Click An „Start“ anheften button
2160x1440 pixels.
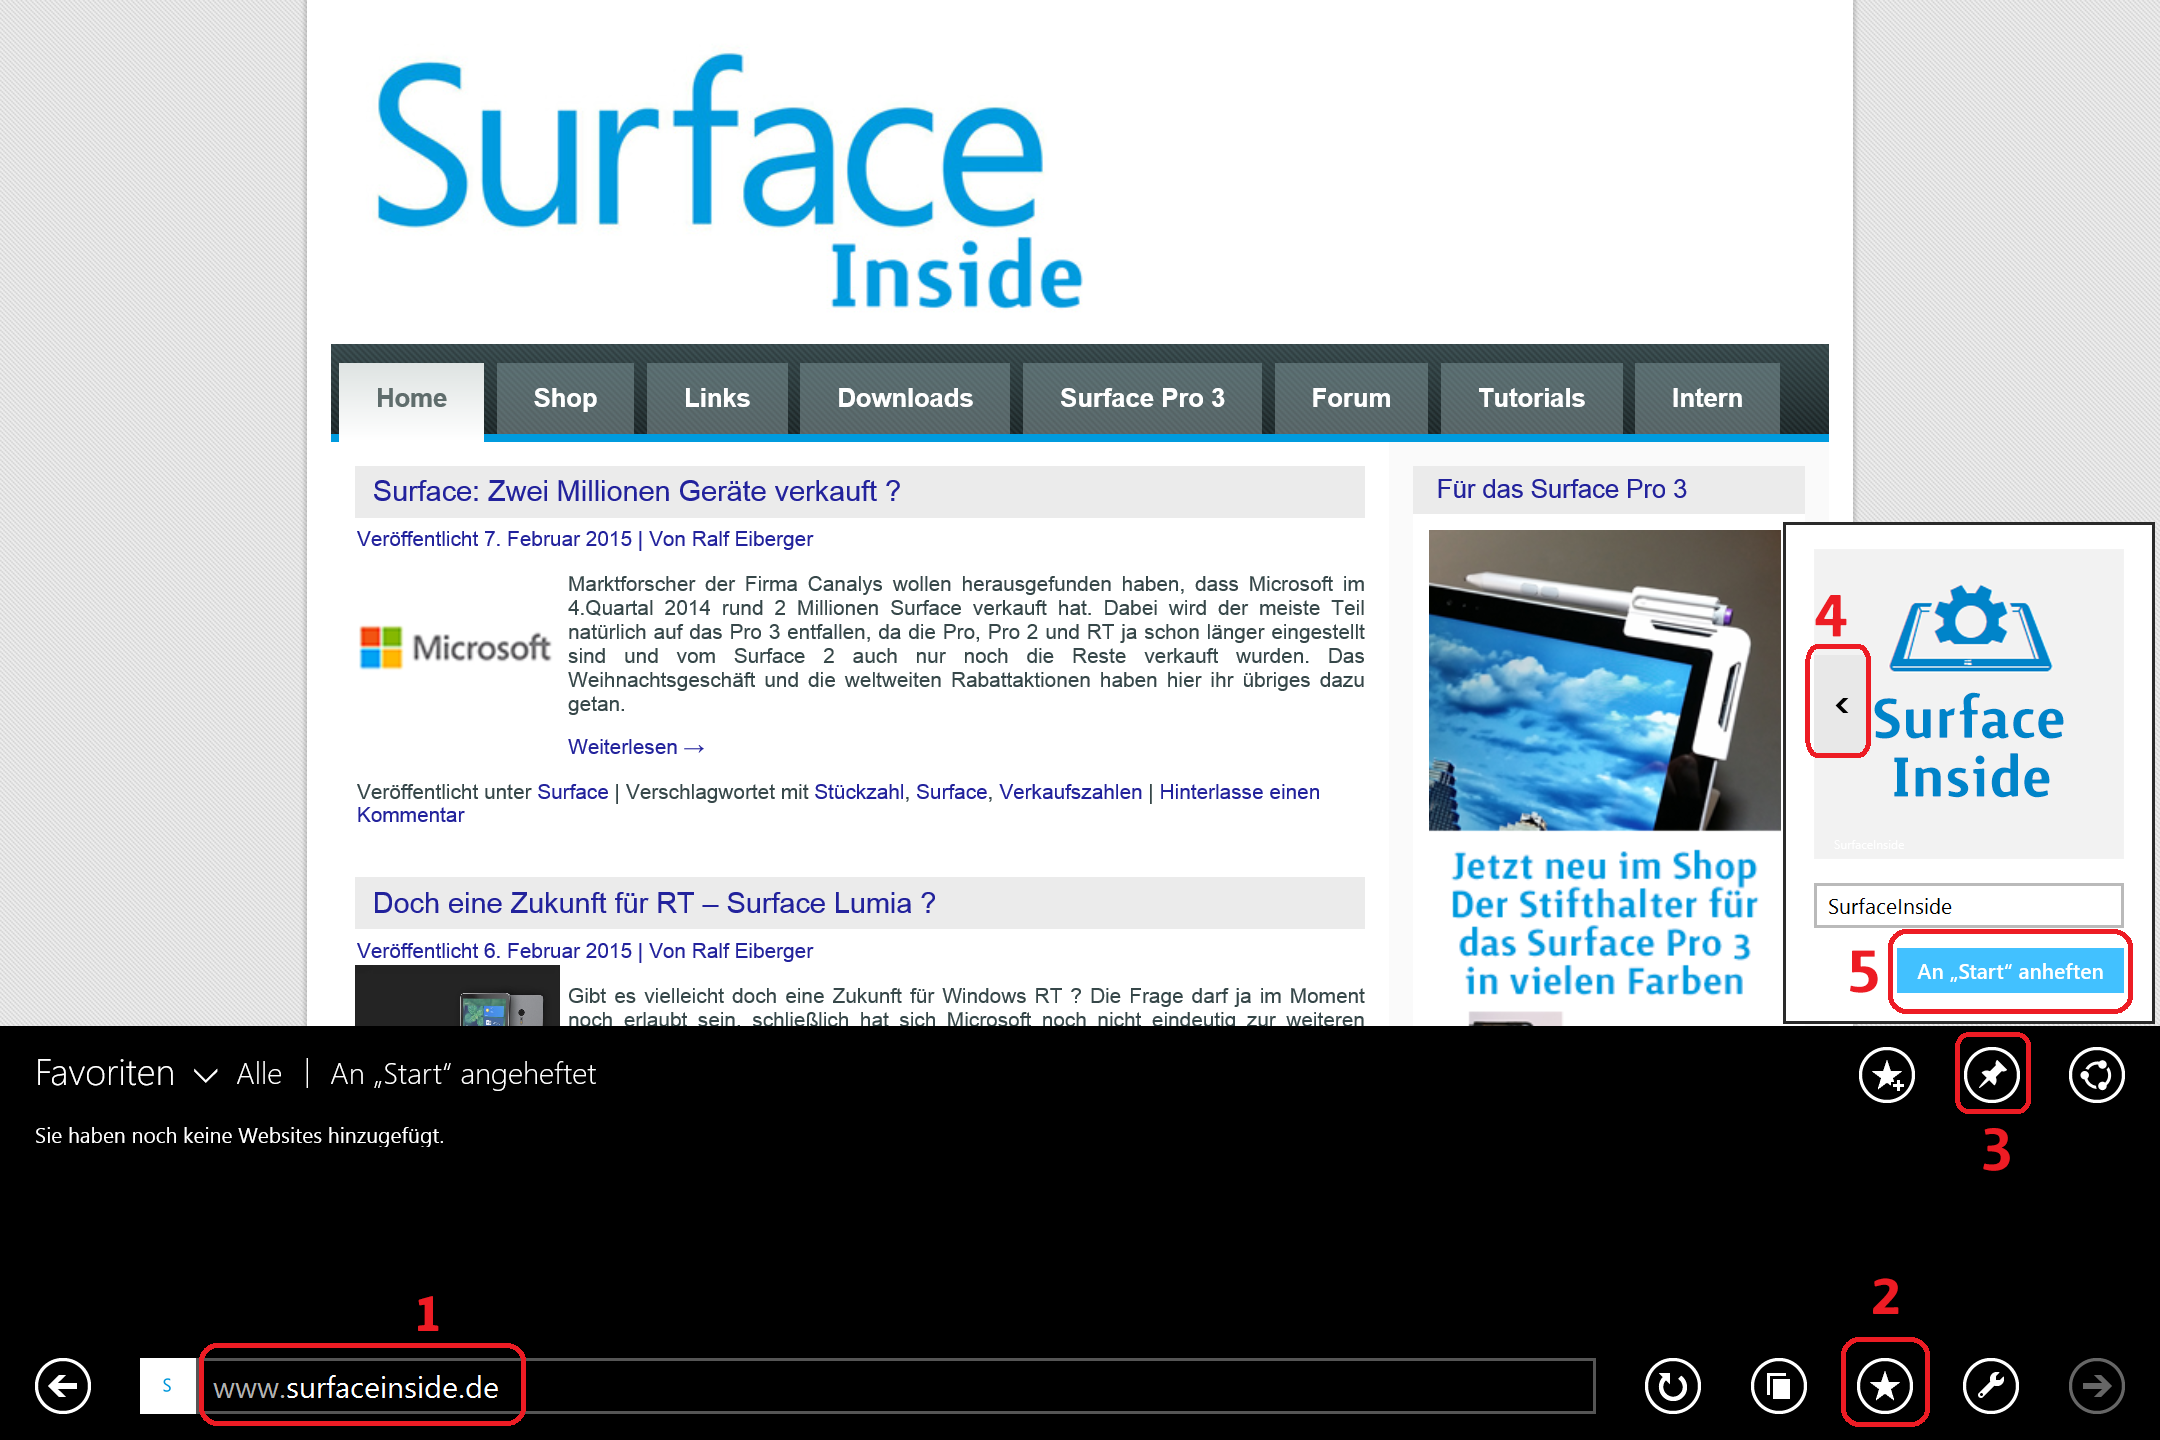tap(2010, 971)
